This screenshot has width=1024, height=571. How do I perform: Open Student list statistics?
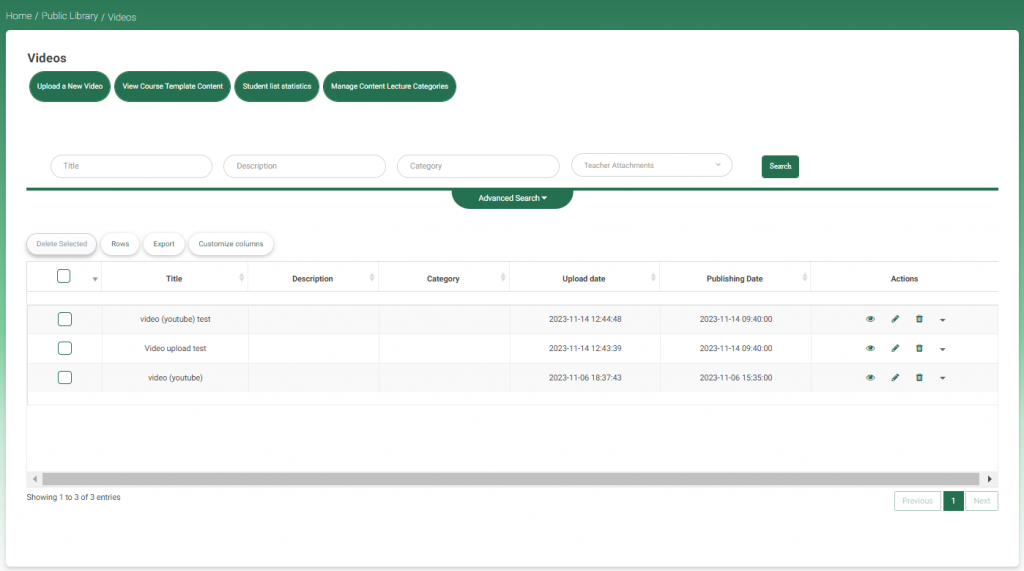[277, 86]
